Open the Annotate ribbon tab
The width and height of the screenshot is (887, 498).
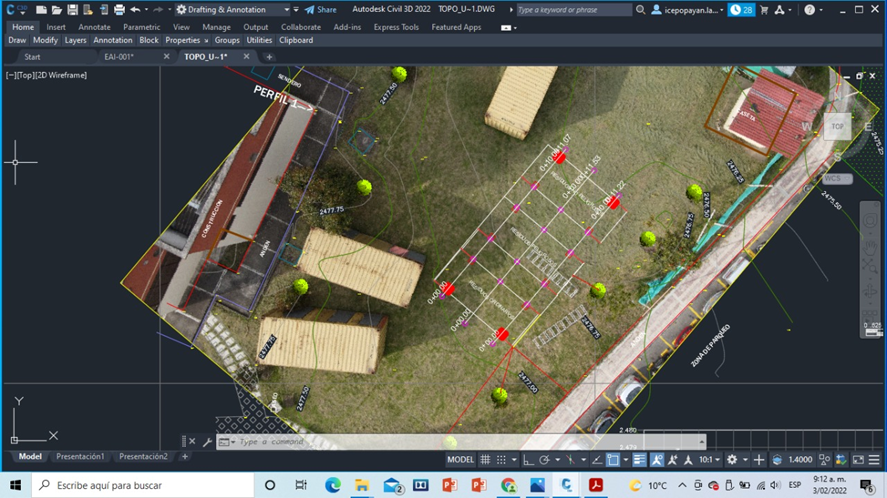94,27
